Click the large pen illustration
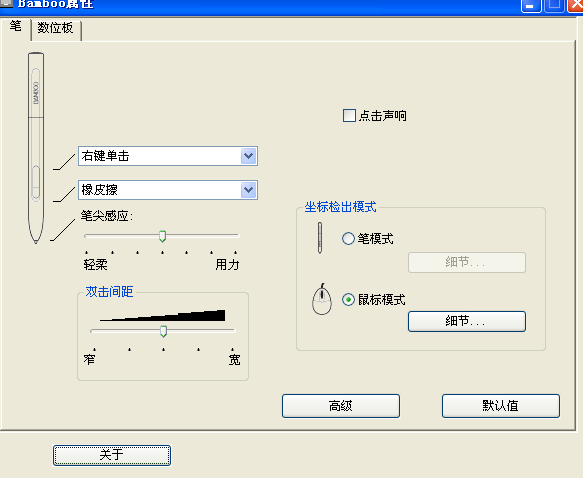Viewport: 583px width, 478px height. click(x=36, y=148)
